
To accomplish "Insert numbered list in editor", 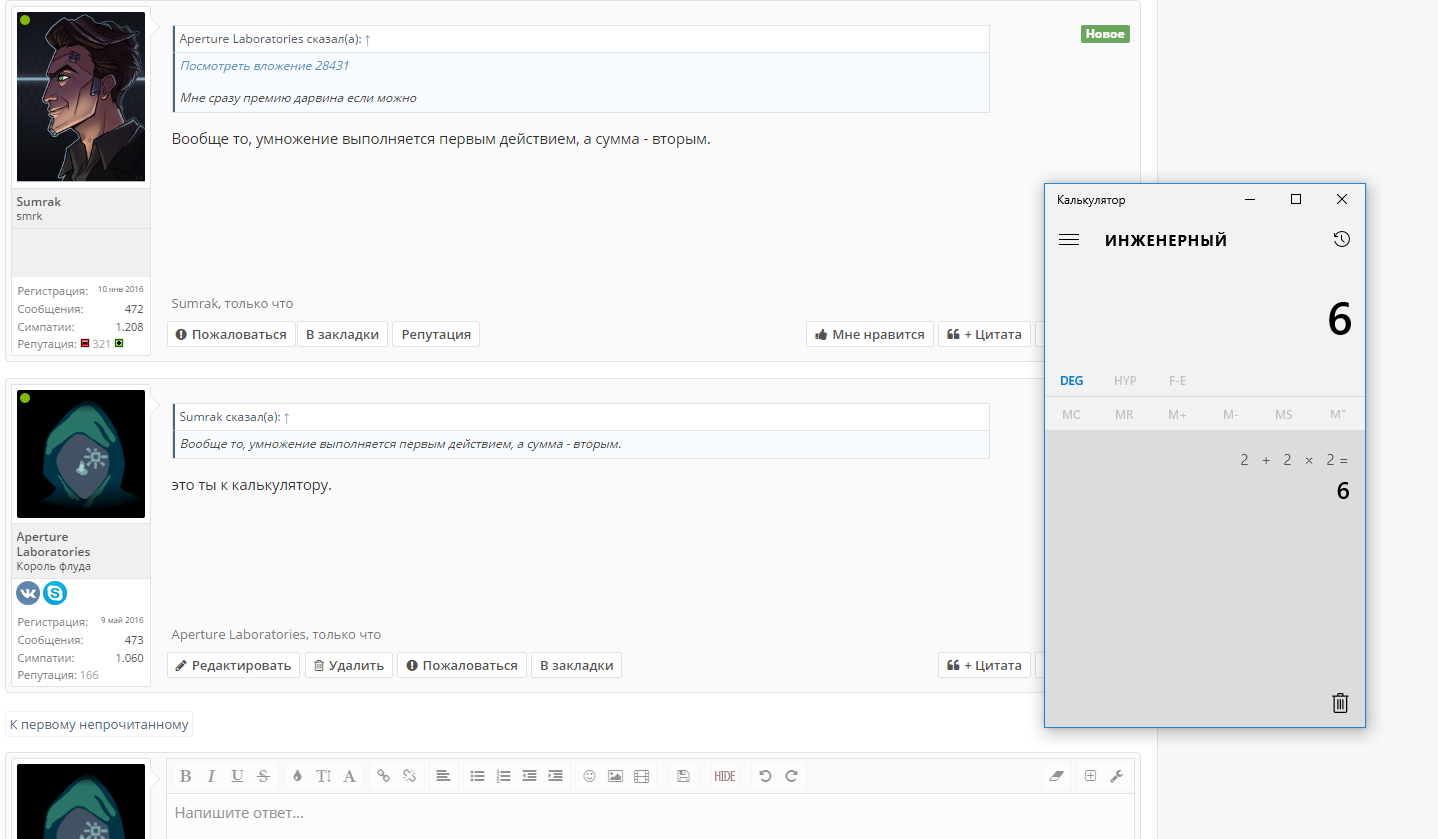I will pyautogui.click(x=503, y=776).
